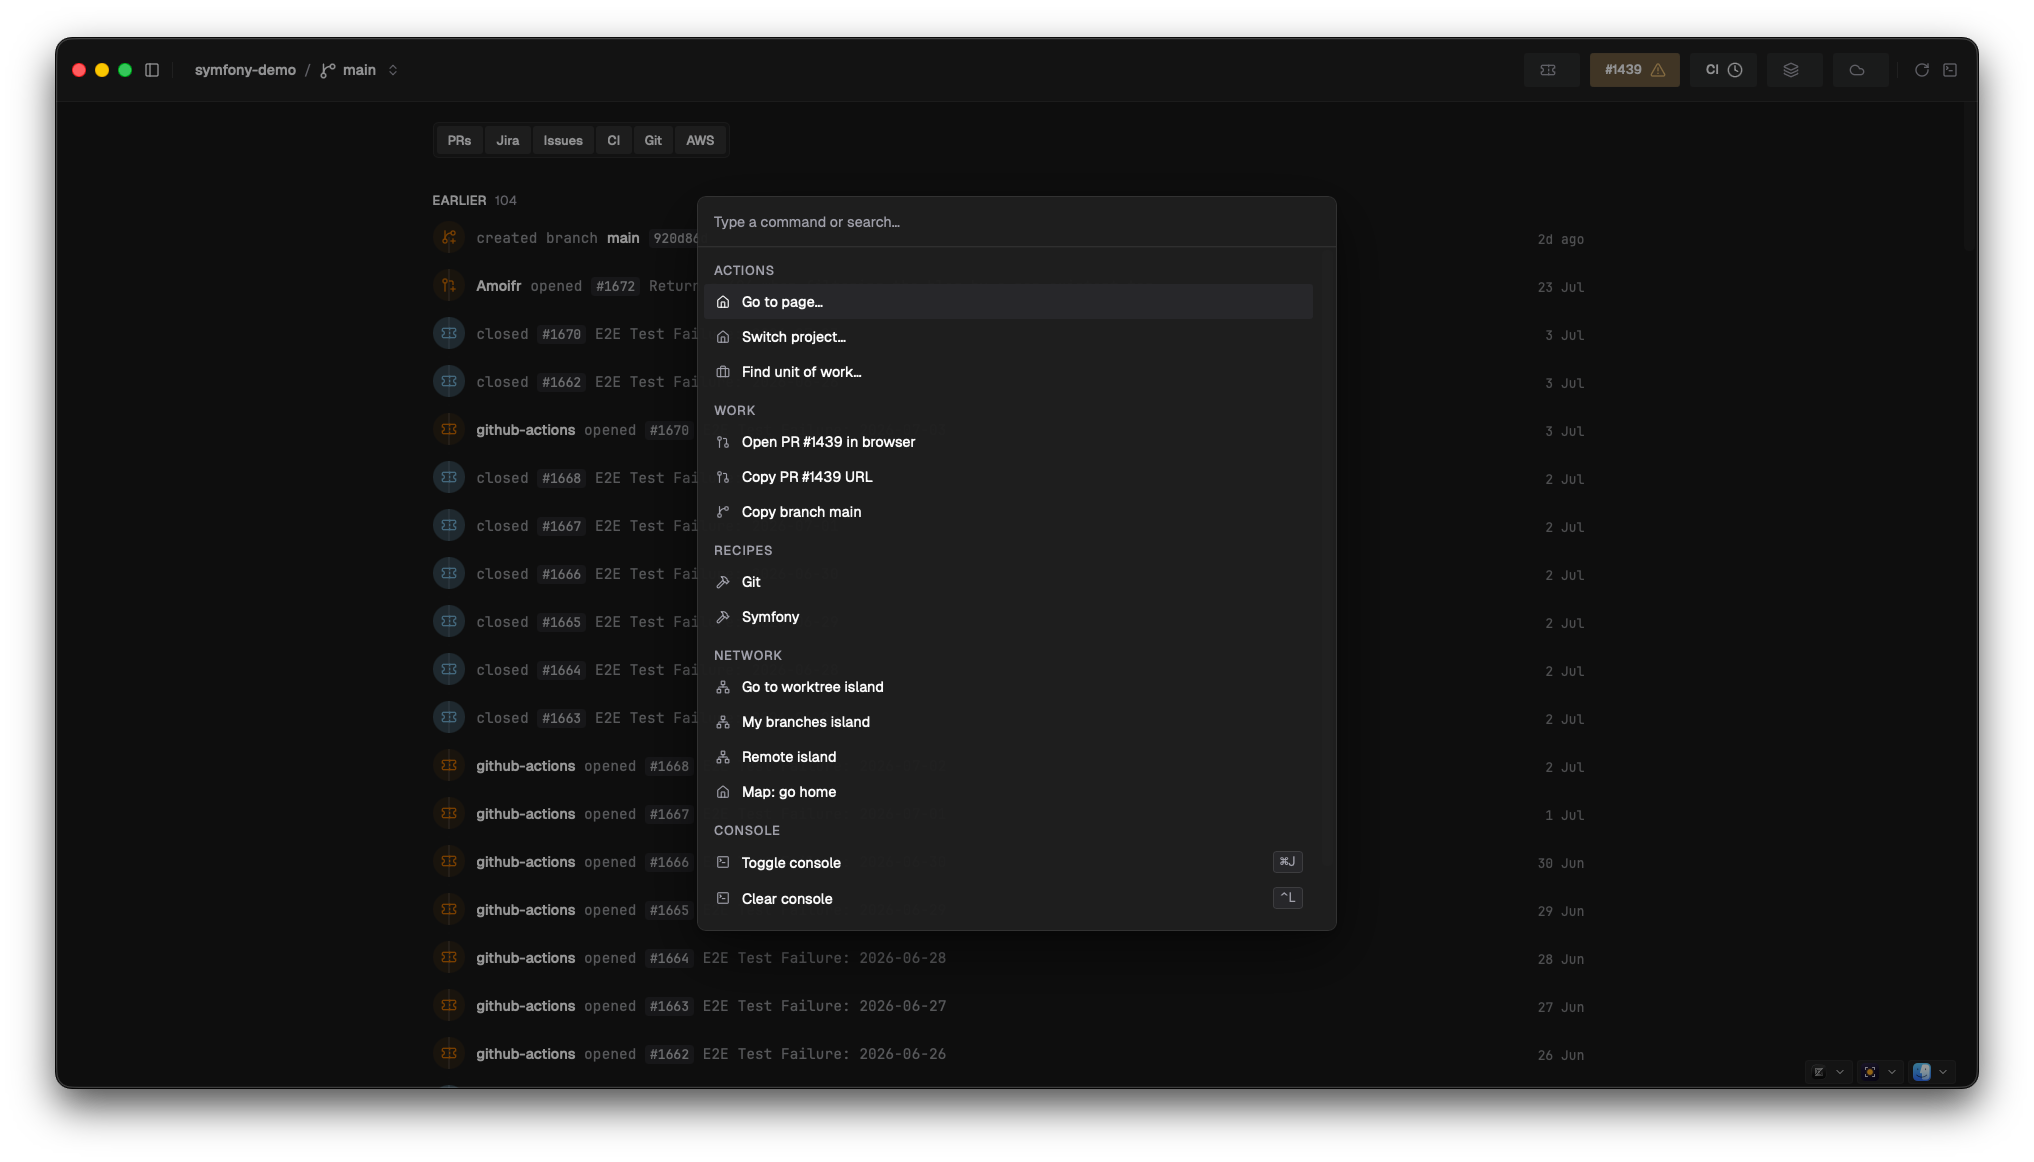Select Clear console command

(1008, 898)
